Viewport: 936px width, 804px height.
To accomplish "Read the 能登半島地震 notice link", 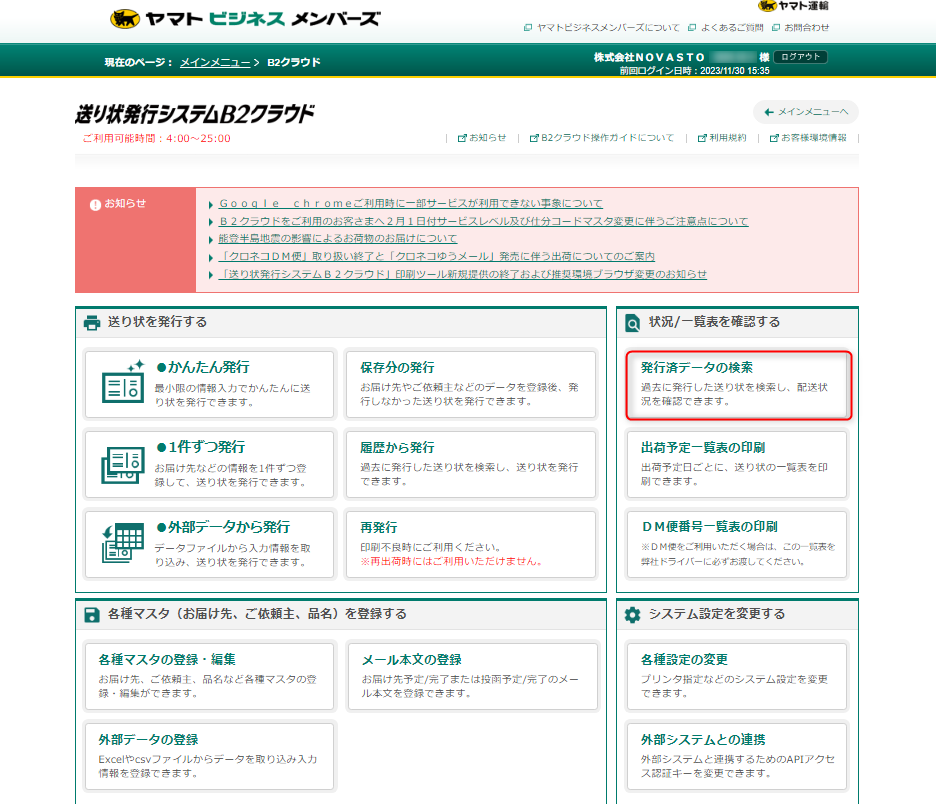I will [338, 238].
